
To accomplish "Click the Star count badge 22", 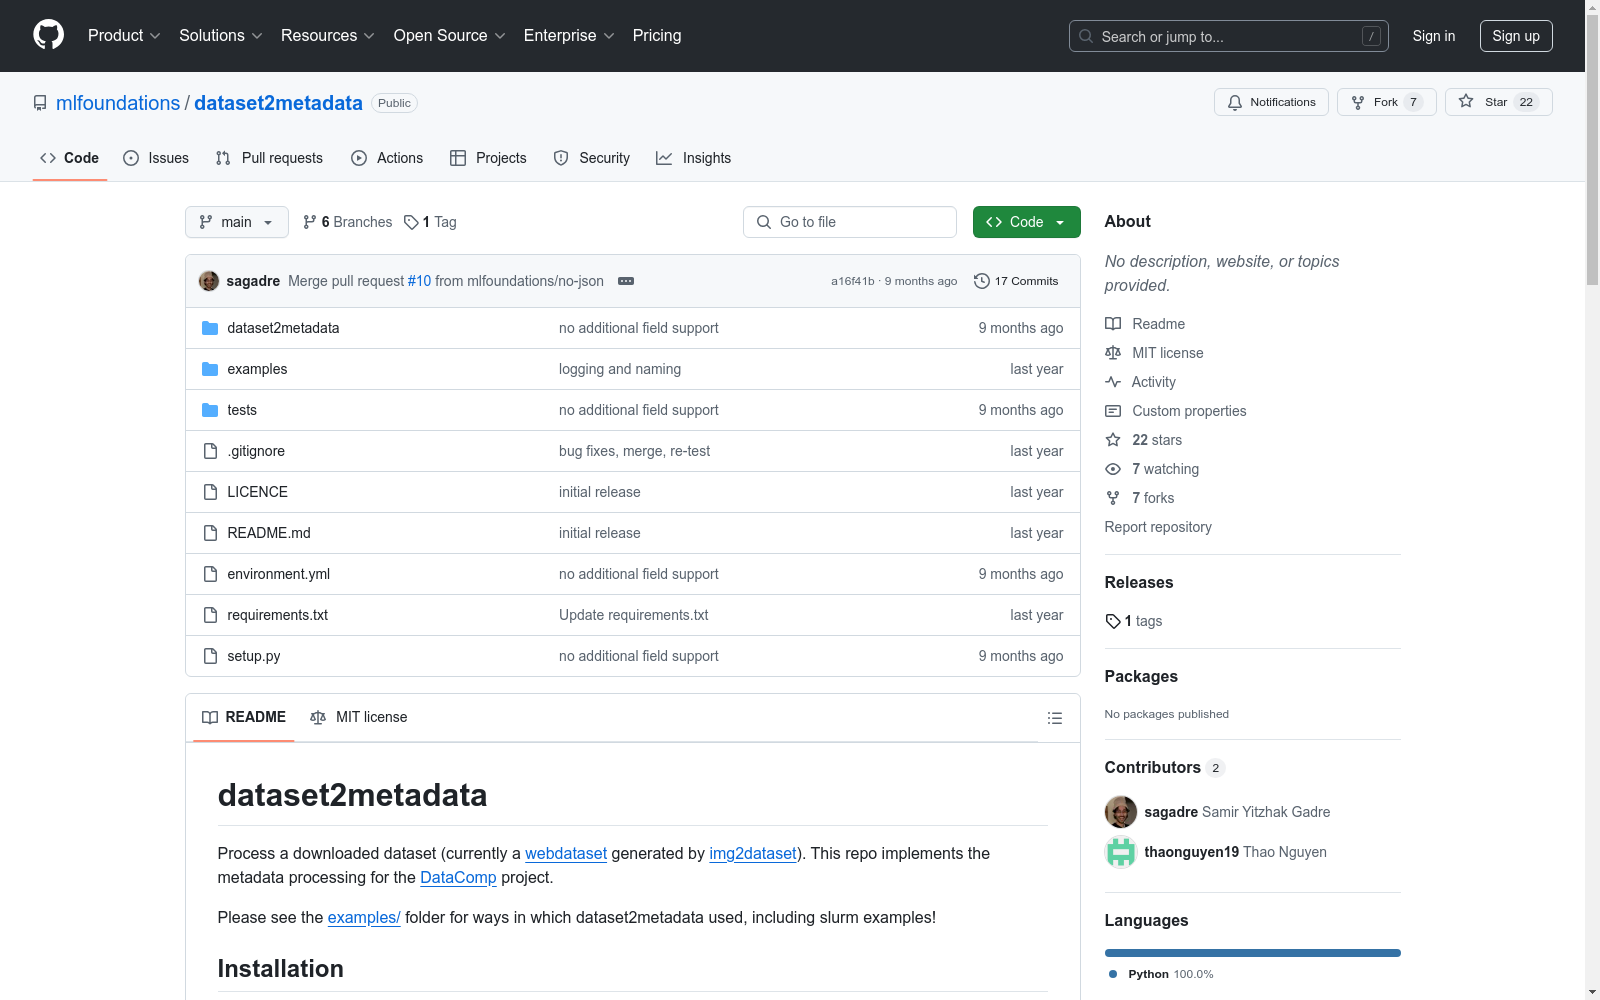I will point(1526,102).
